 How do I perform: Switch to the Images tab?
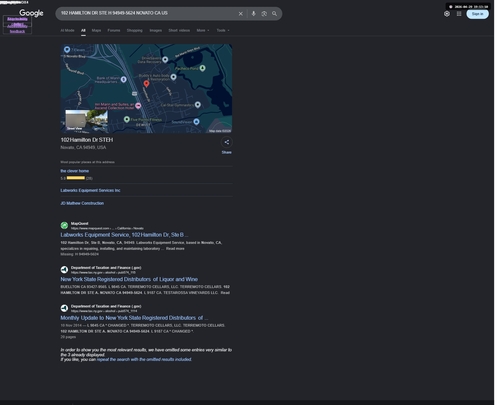tap(156, 30)
